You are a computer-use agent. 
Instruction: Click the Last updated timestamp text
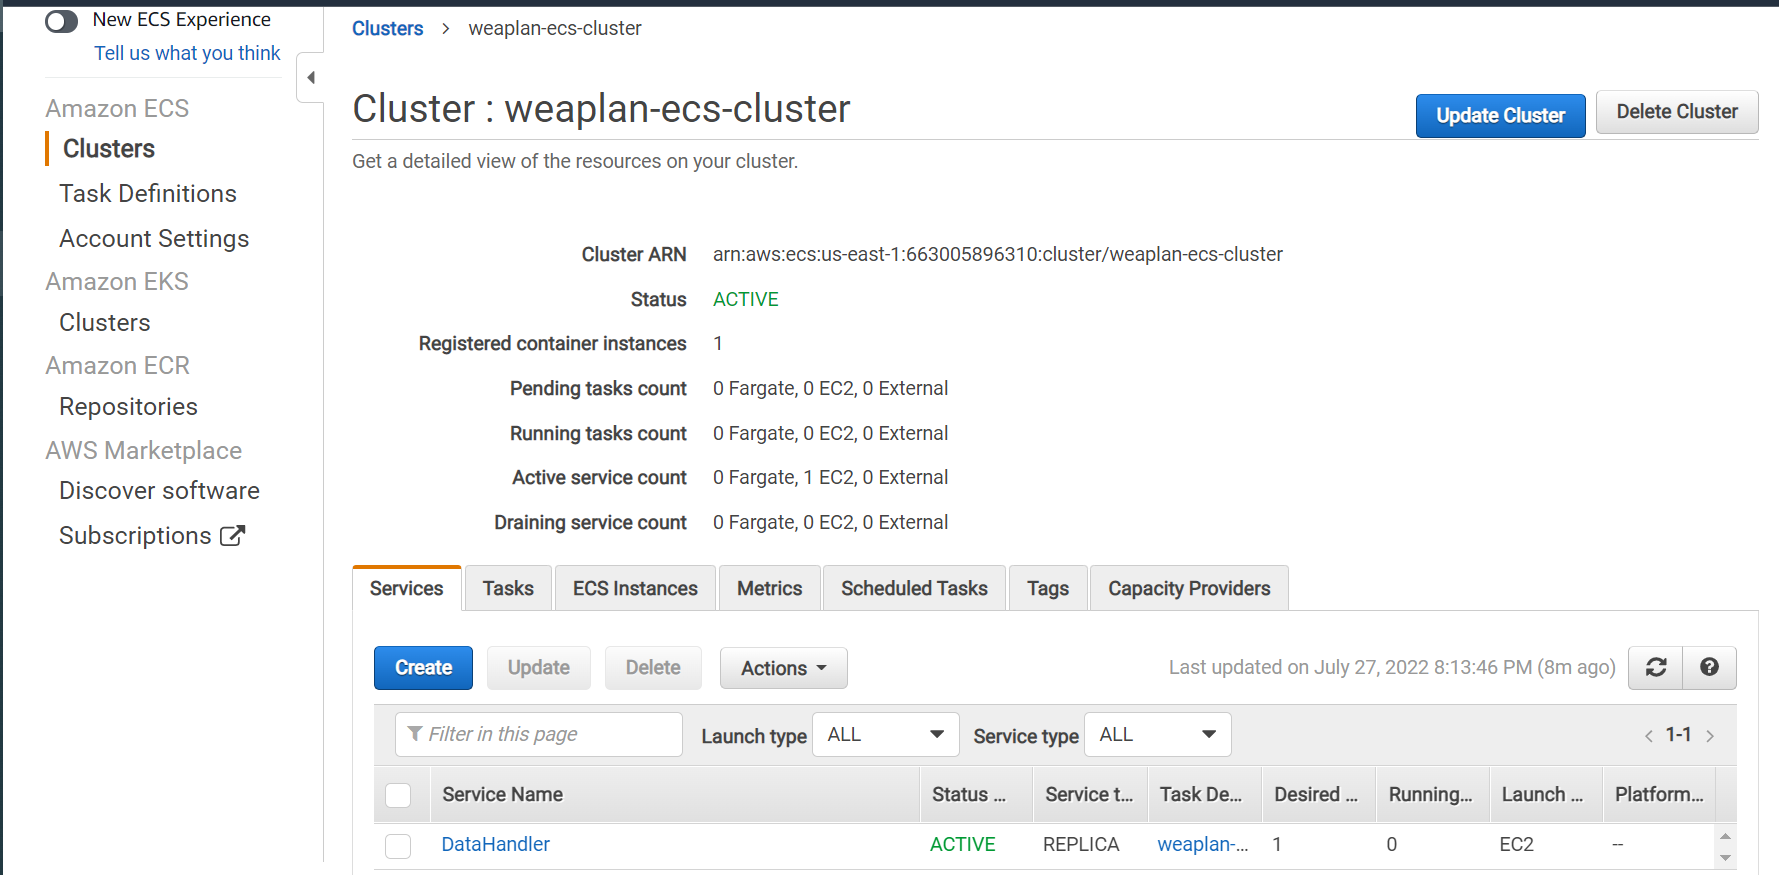click(1392, 667)
